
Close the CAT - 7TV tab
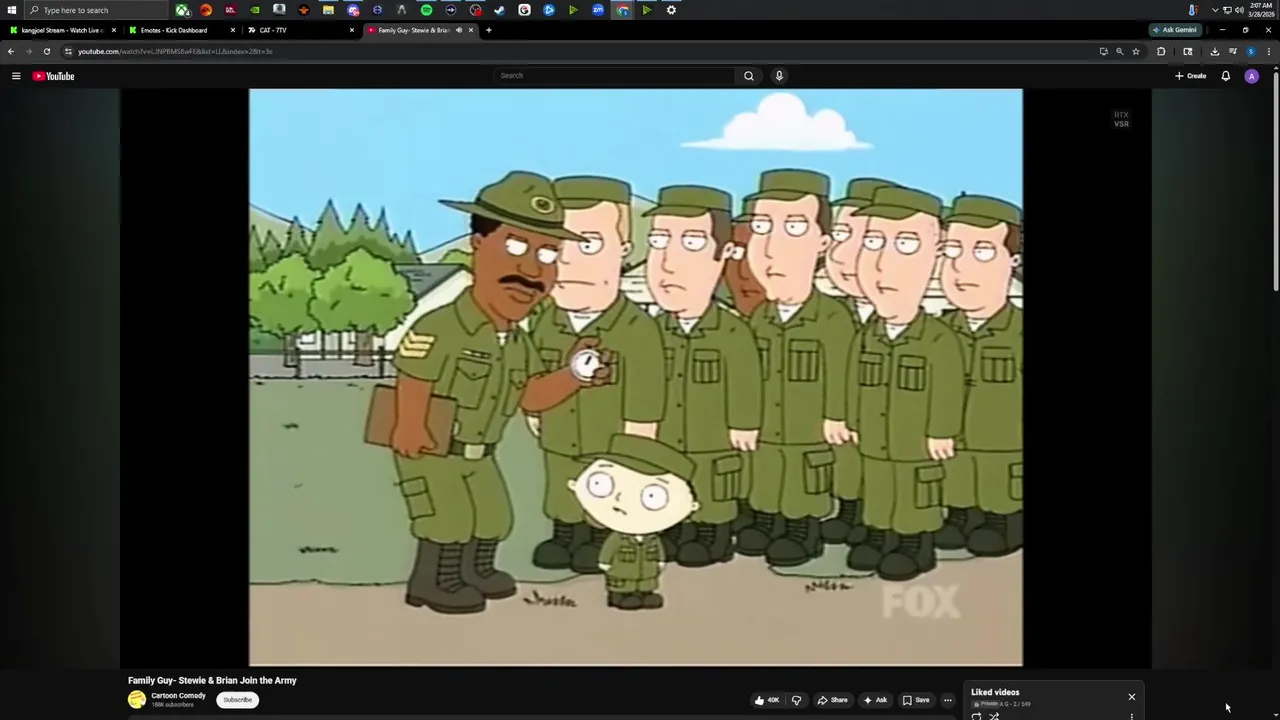click(351, 30)
